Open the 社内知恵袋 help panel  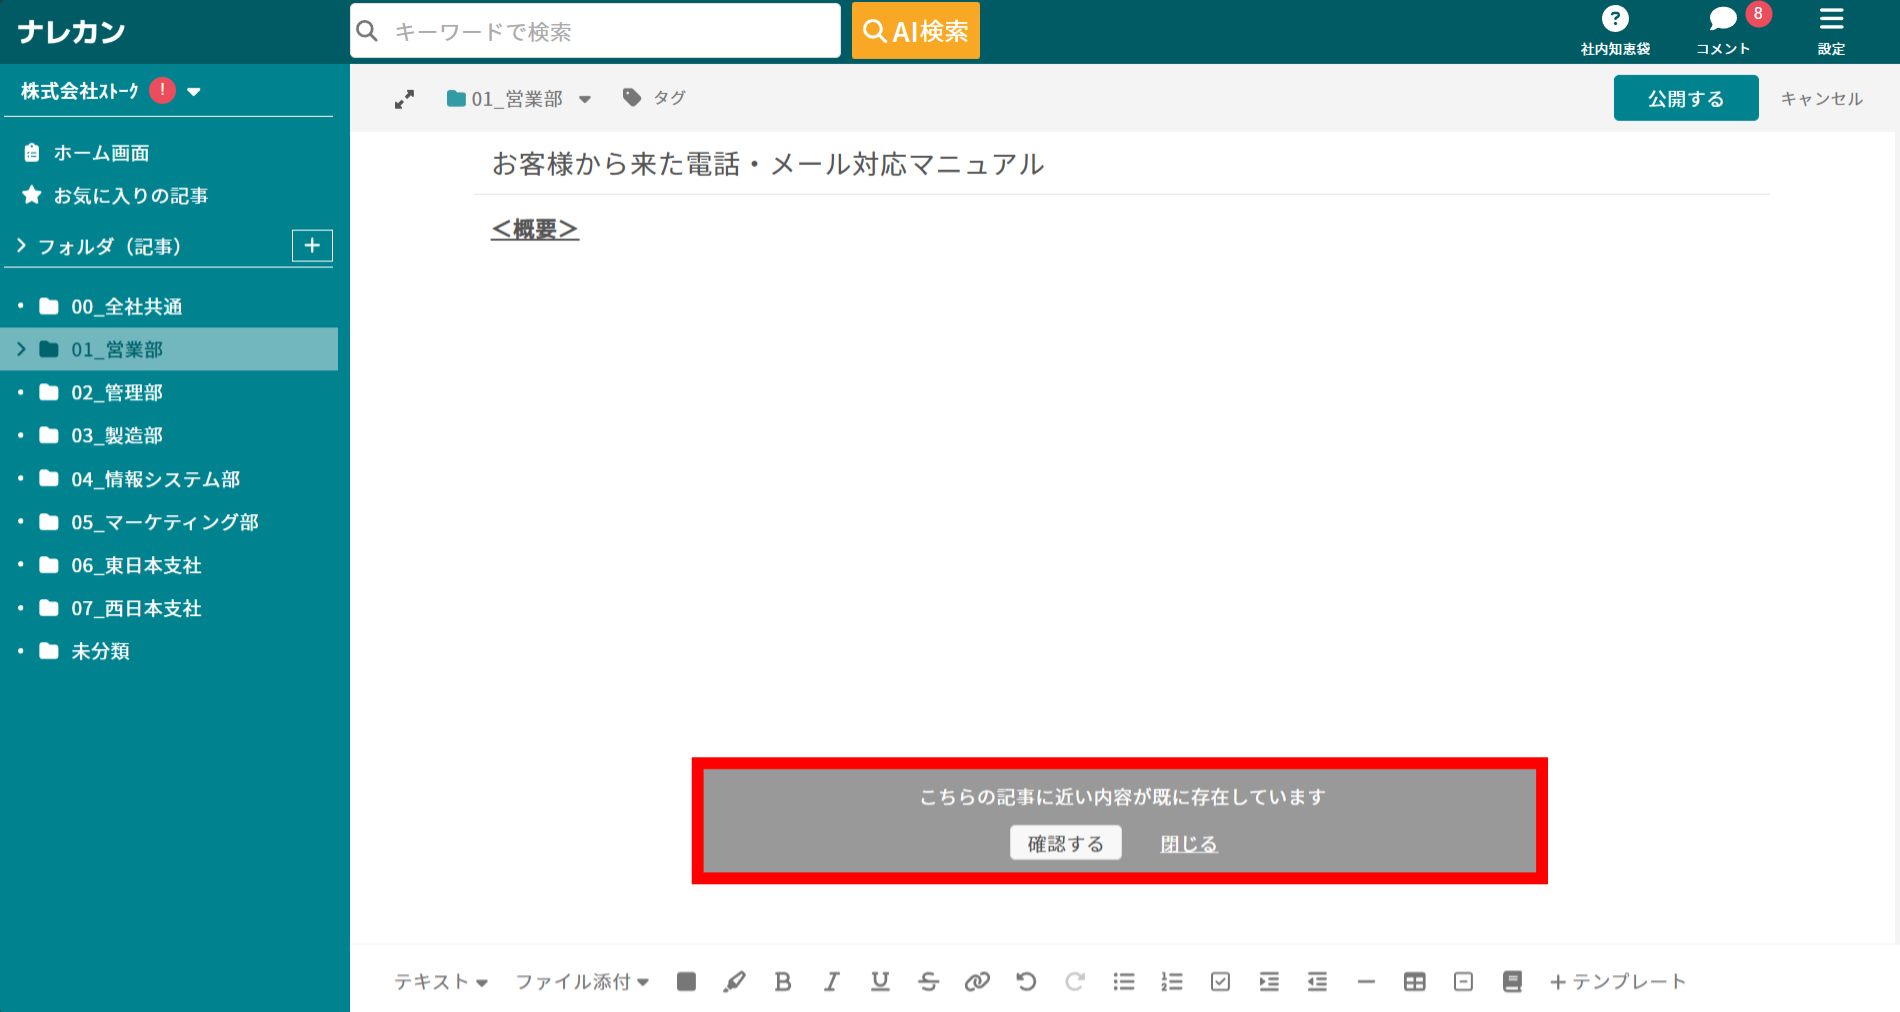click(x=1614, y=29)
